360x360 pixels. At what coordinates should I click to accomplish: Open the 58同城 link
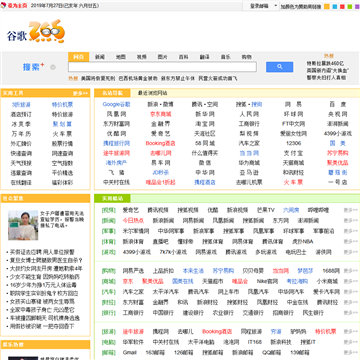tap(205, 143)
